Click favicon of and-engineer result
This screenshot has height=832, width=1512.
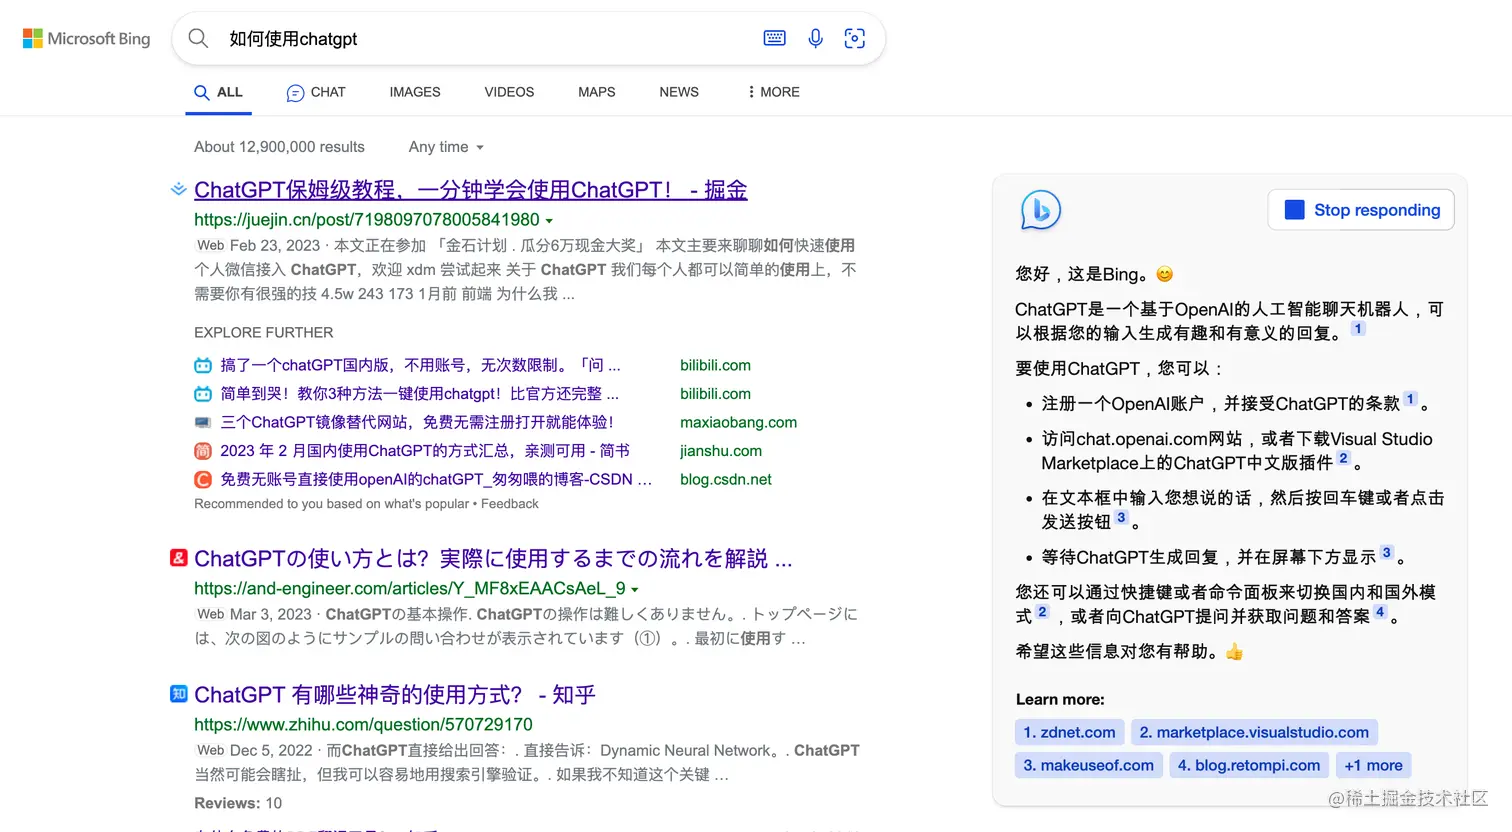[178, 558]
